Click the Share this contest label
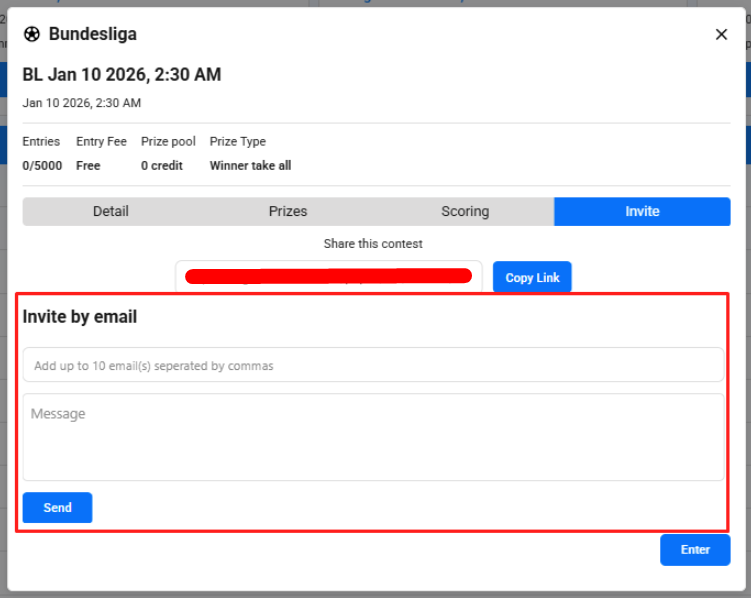This screenshot has height=598, width=751. [373, 244]
